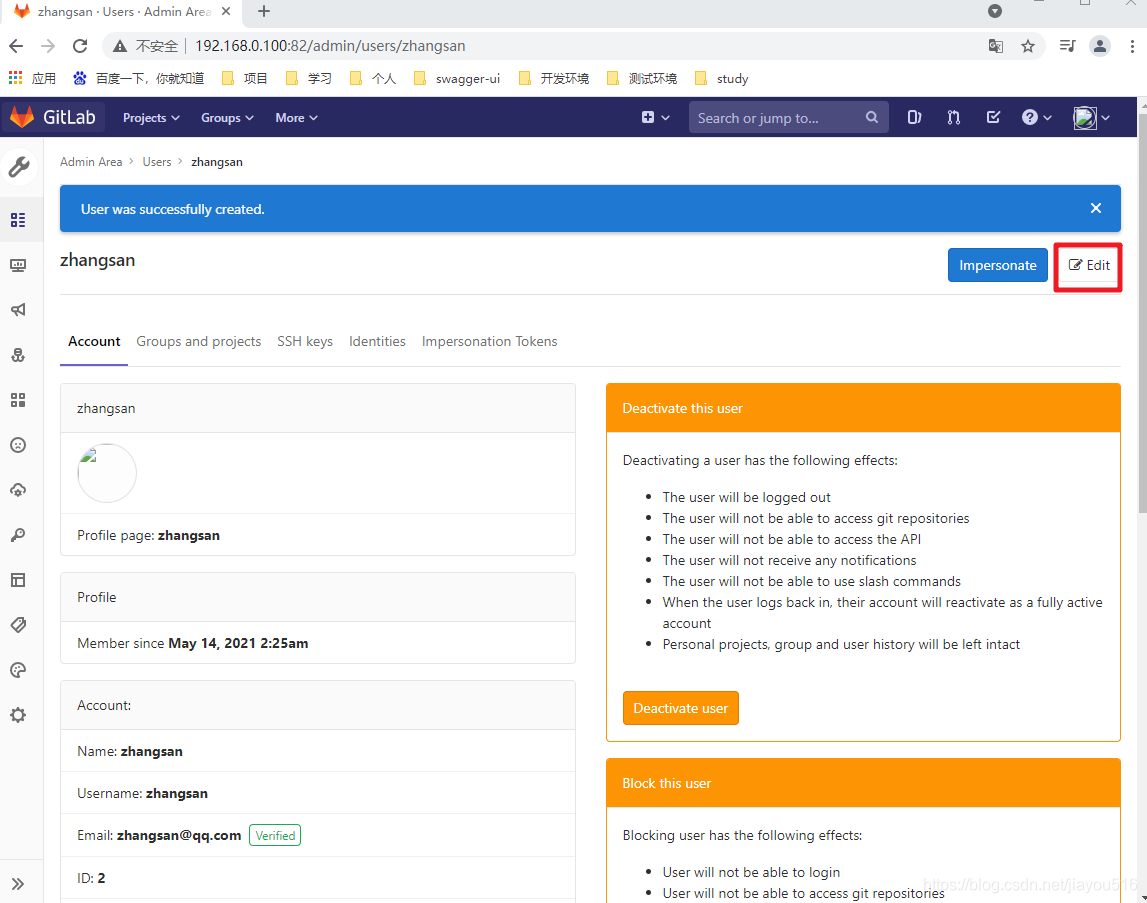The height and width of the screenshot is (903, 1147).
Task: Open the Labels tag icon in sidebar
Action: pyautogui.click(x=21, y=624)
